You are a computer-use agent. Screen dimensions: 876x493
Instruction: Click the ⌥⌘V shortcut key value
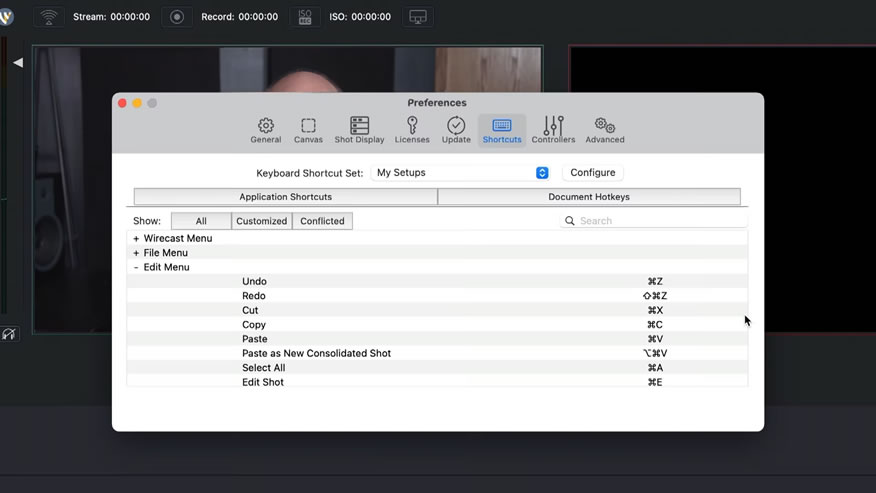(655, 353)
